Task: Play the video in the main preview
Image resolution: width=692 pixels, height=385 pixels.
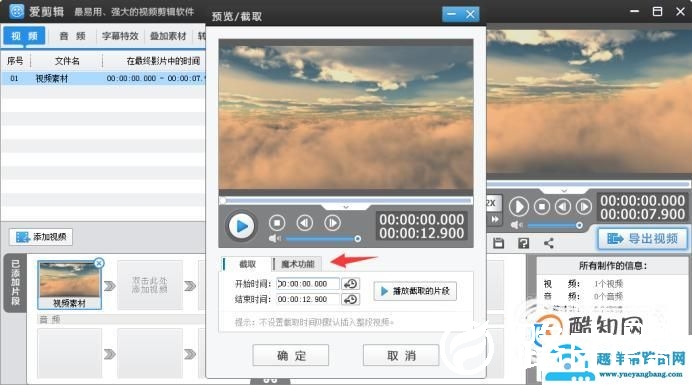Action: 519,207
